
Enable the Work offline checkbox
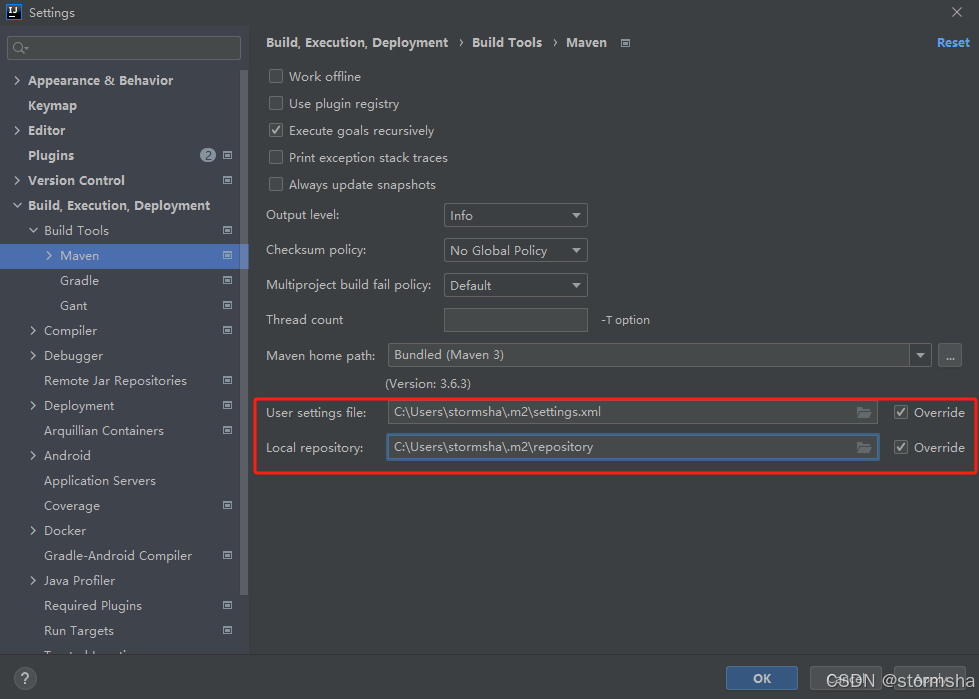pyautogui.click(x=276, y=76)
